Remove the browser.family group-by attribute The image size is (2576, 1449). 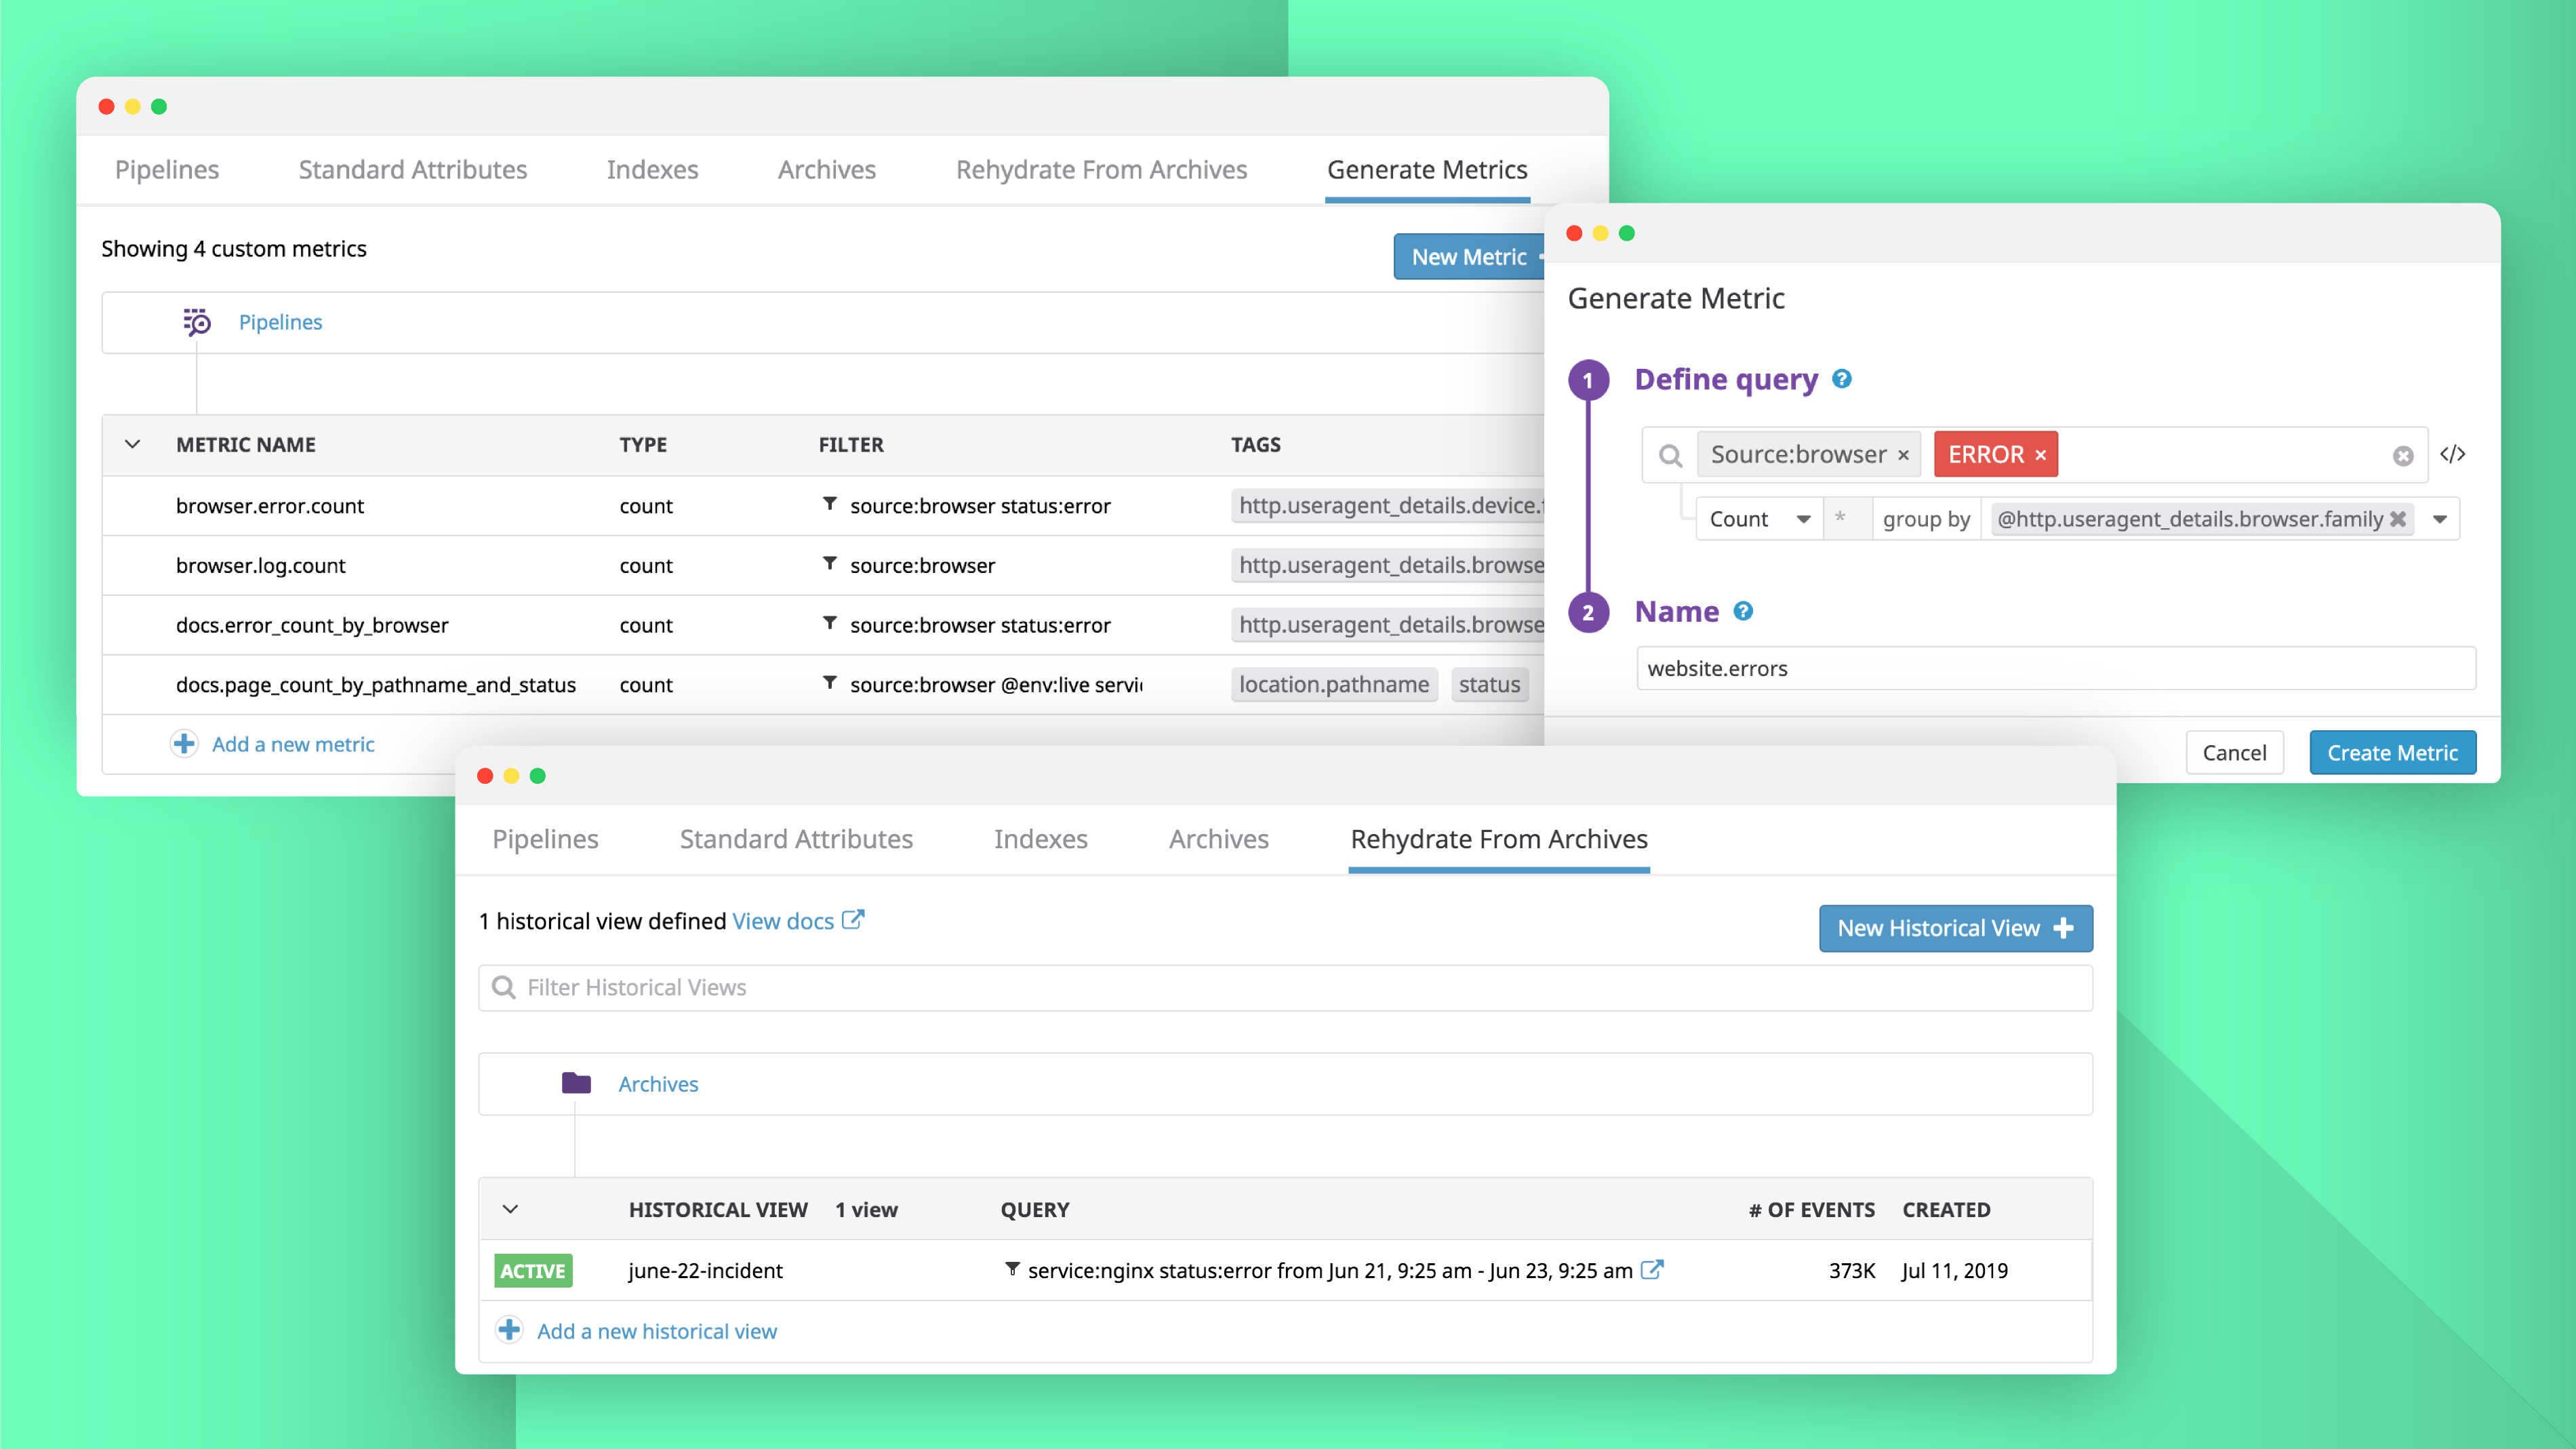point(2397,518)
